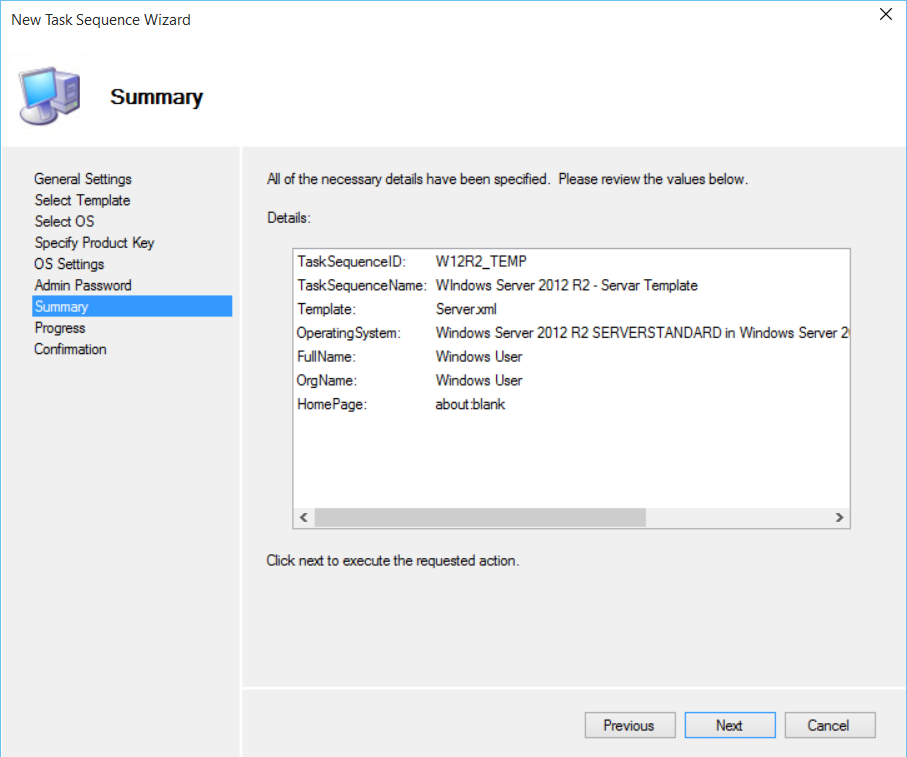This screenshot has height=757, width=907.
Task: Navigate to the OS Settings step
Action: (x=69, y=264)
